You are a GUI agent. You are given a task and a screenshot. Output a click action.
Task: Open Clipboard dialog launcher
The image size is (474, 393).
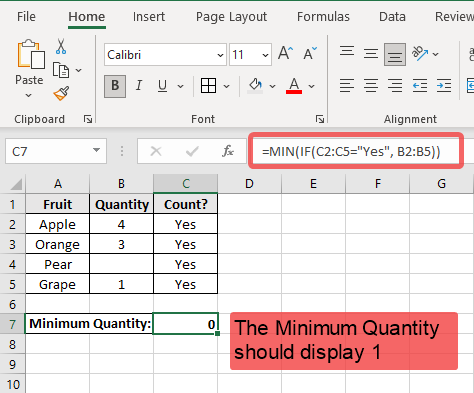point(88,119)
